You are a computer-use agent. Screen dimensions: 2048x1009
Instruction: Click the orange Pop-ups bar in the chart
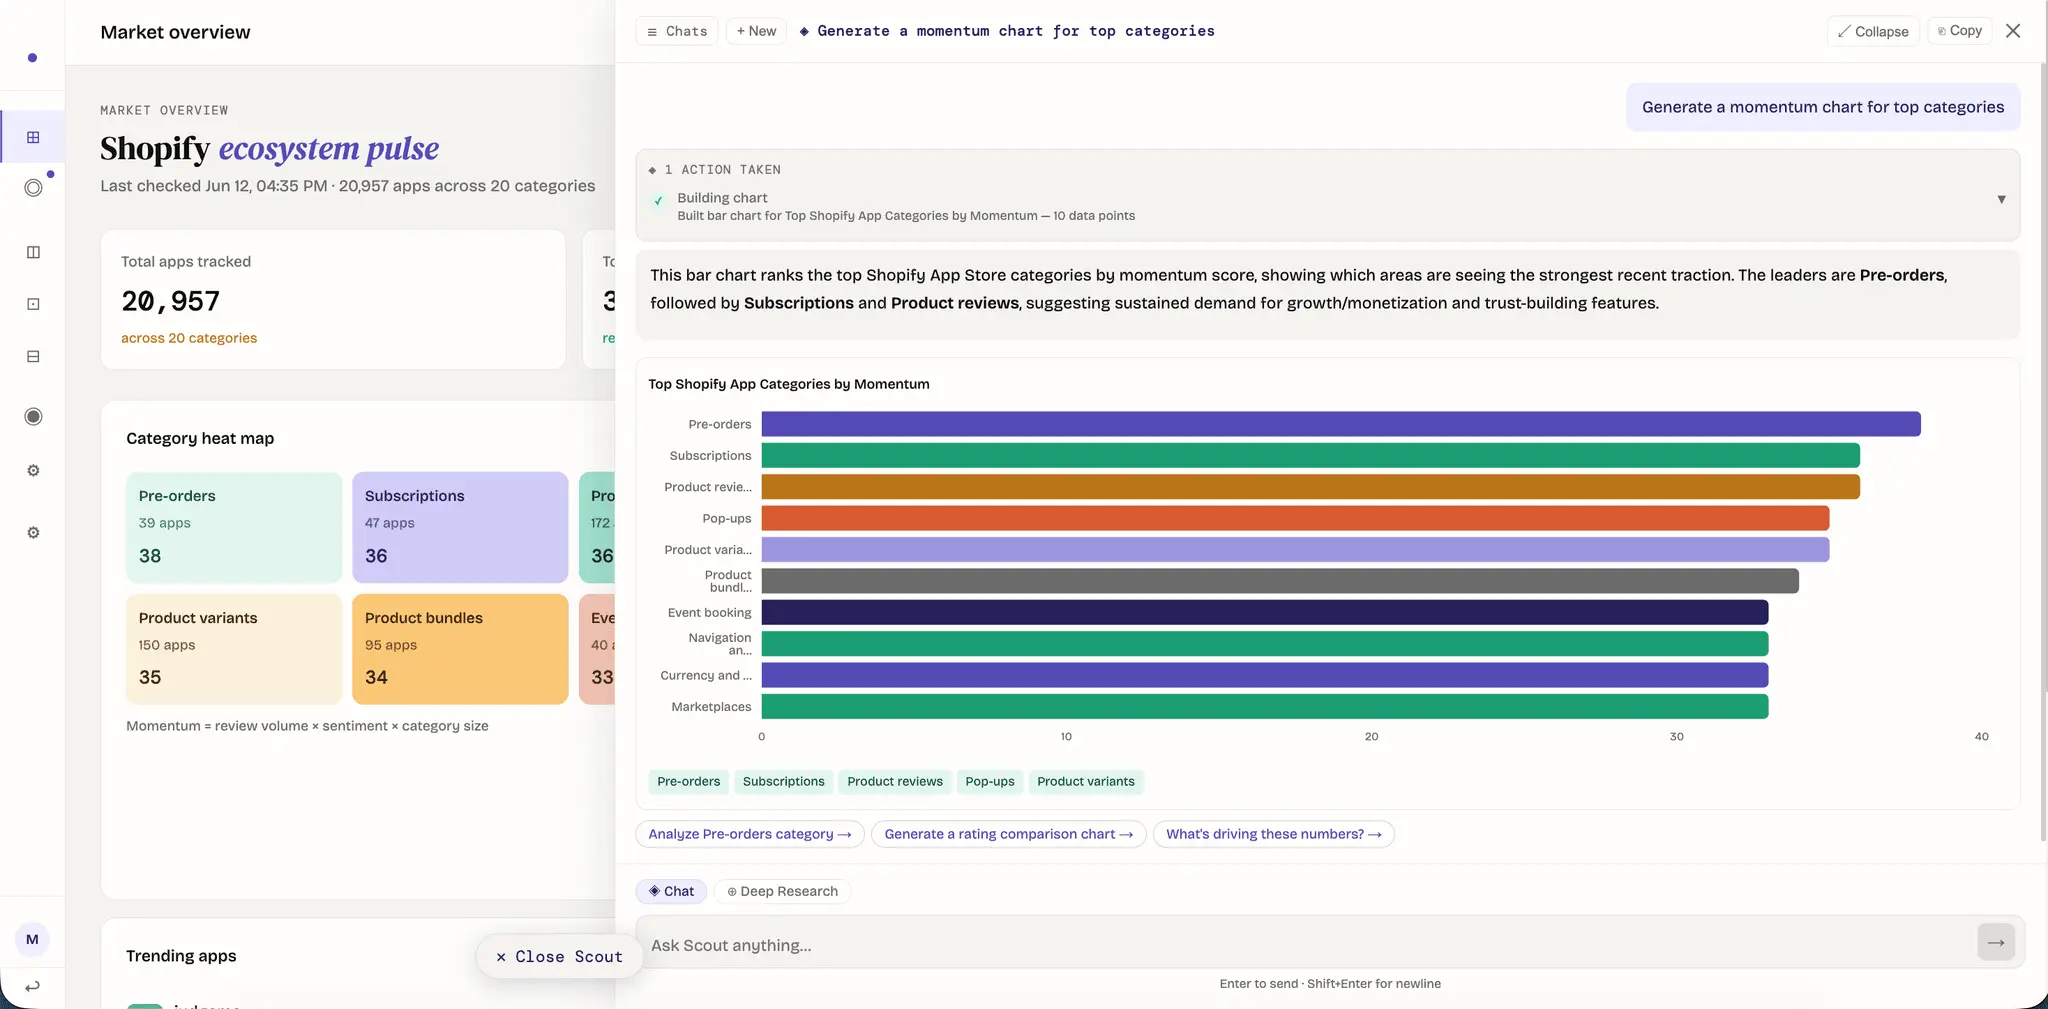pyautogui.click(x=1295, y=518)
